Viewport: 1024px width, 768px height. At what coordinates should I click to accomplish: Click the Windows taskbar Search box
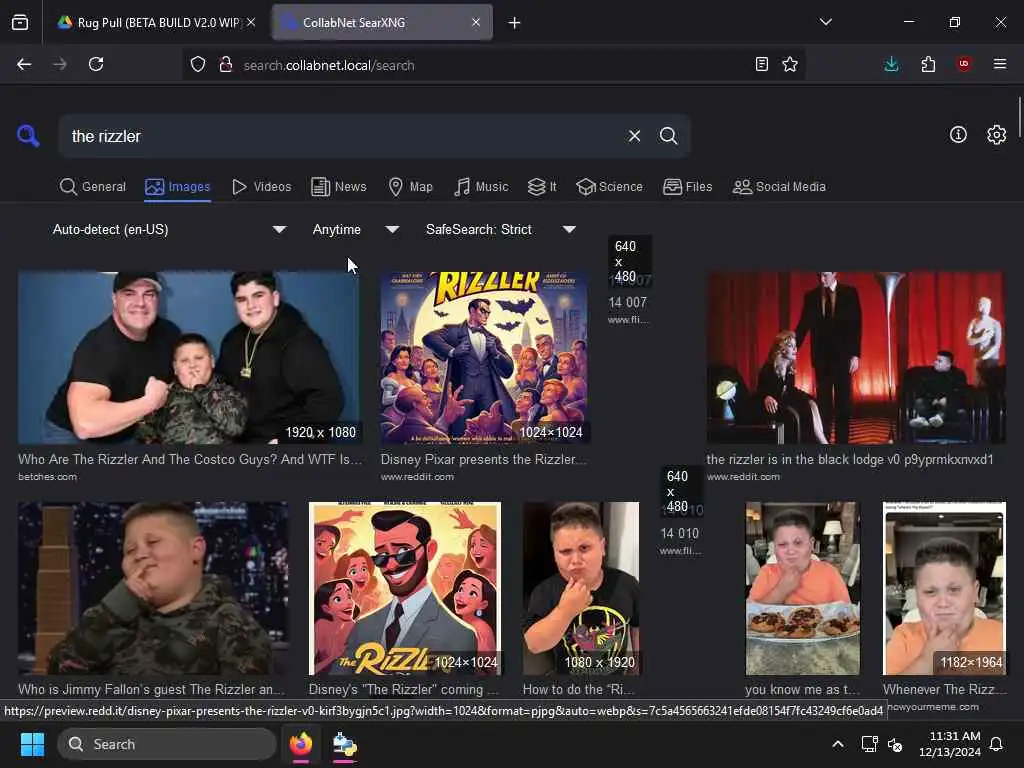click(167, 744)
